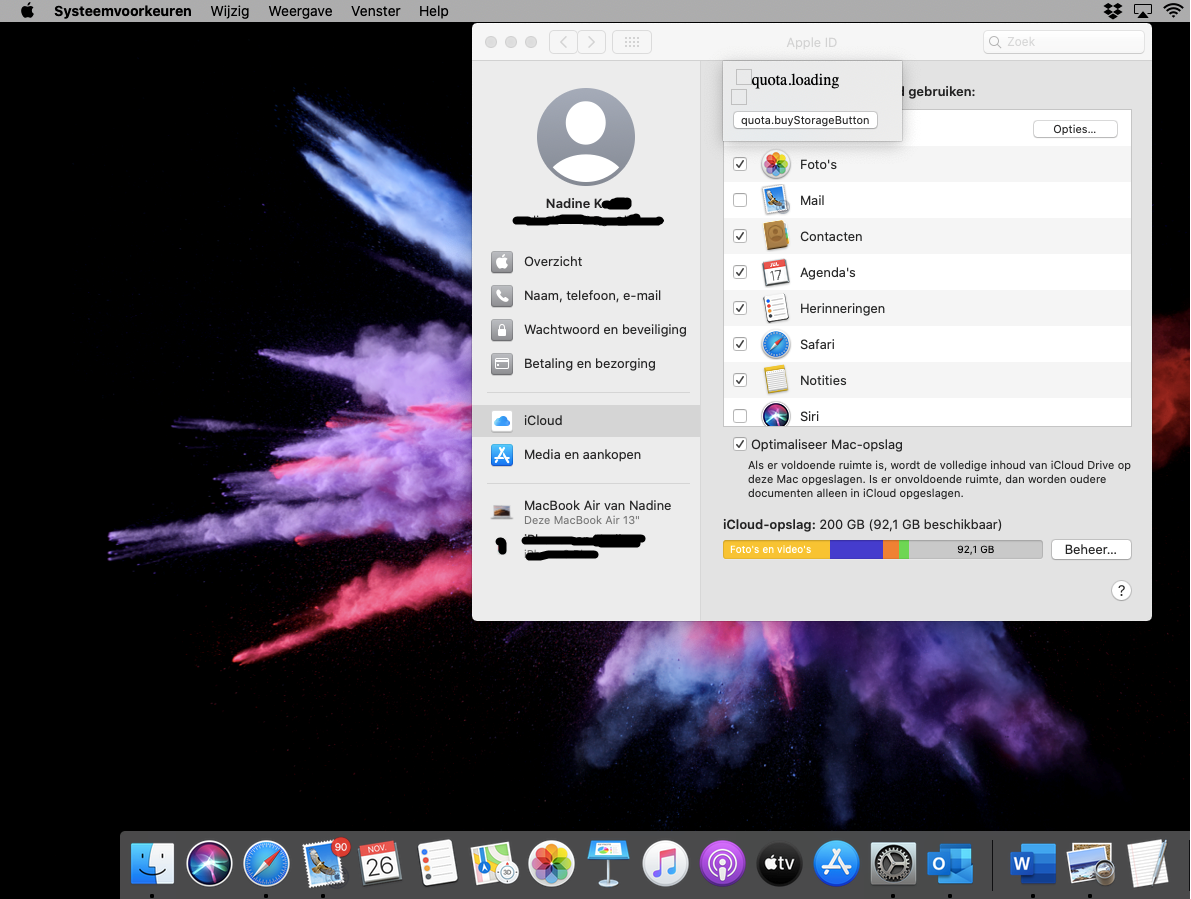Click the back navigation arrow

coord(563,42)
